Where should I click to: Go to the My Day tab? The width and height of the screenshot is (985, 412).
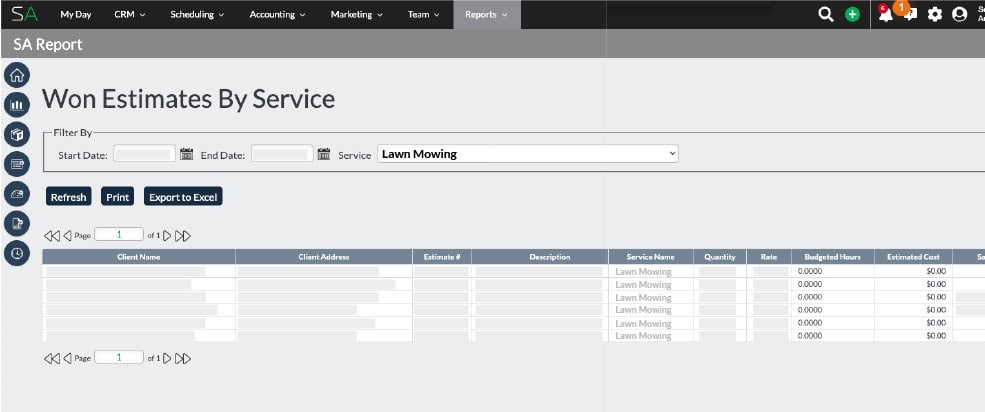pos(75,14)
